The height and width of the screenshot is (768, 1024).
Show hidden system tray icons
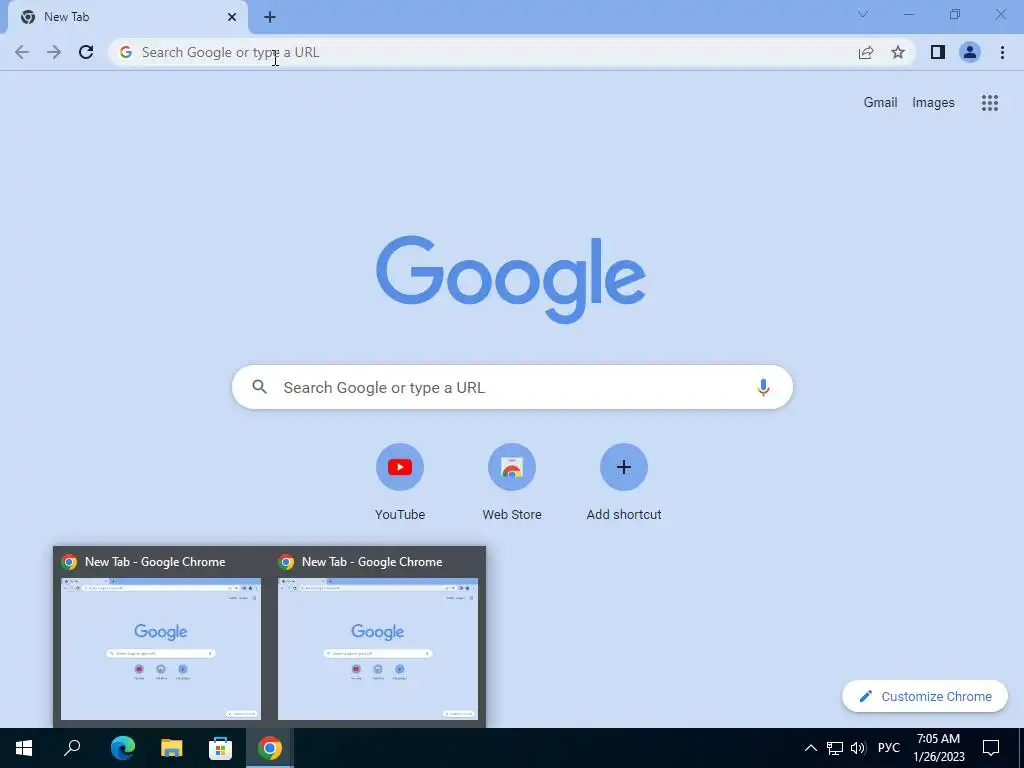pyautogui.click(x=810, y=748)
